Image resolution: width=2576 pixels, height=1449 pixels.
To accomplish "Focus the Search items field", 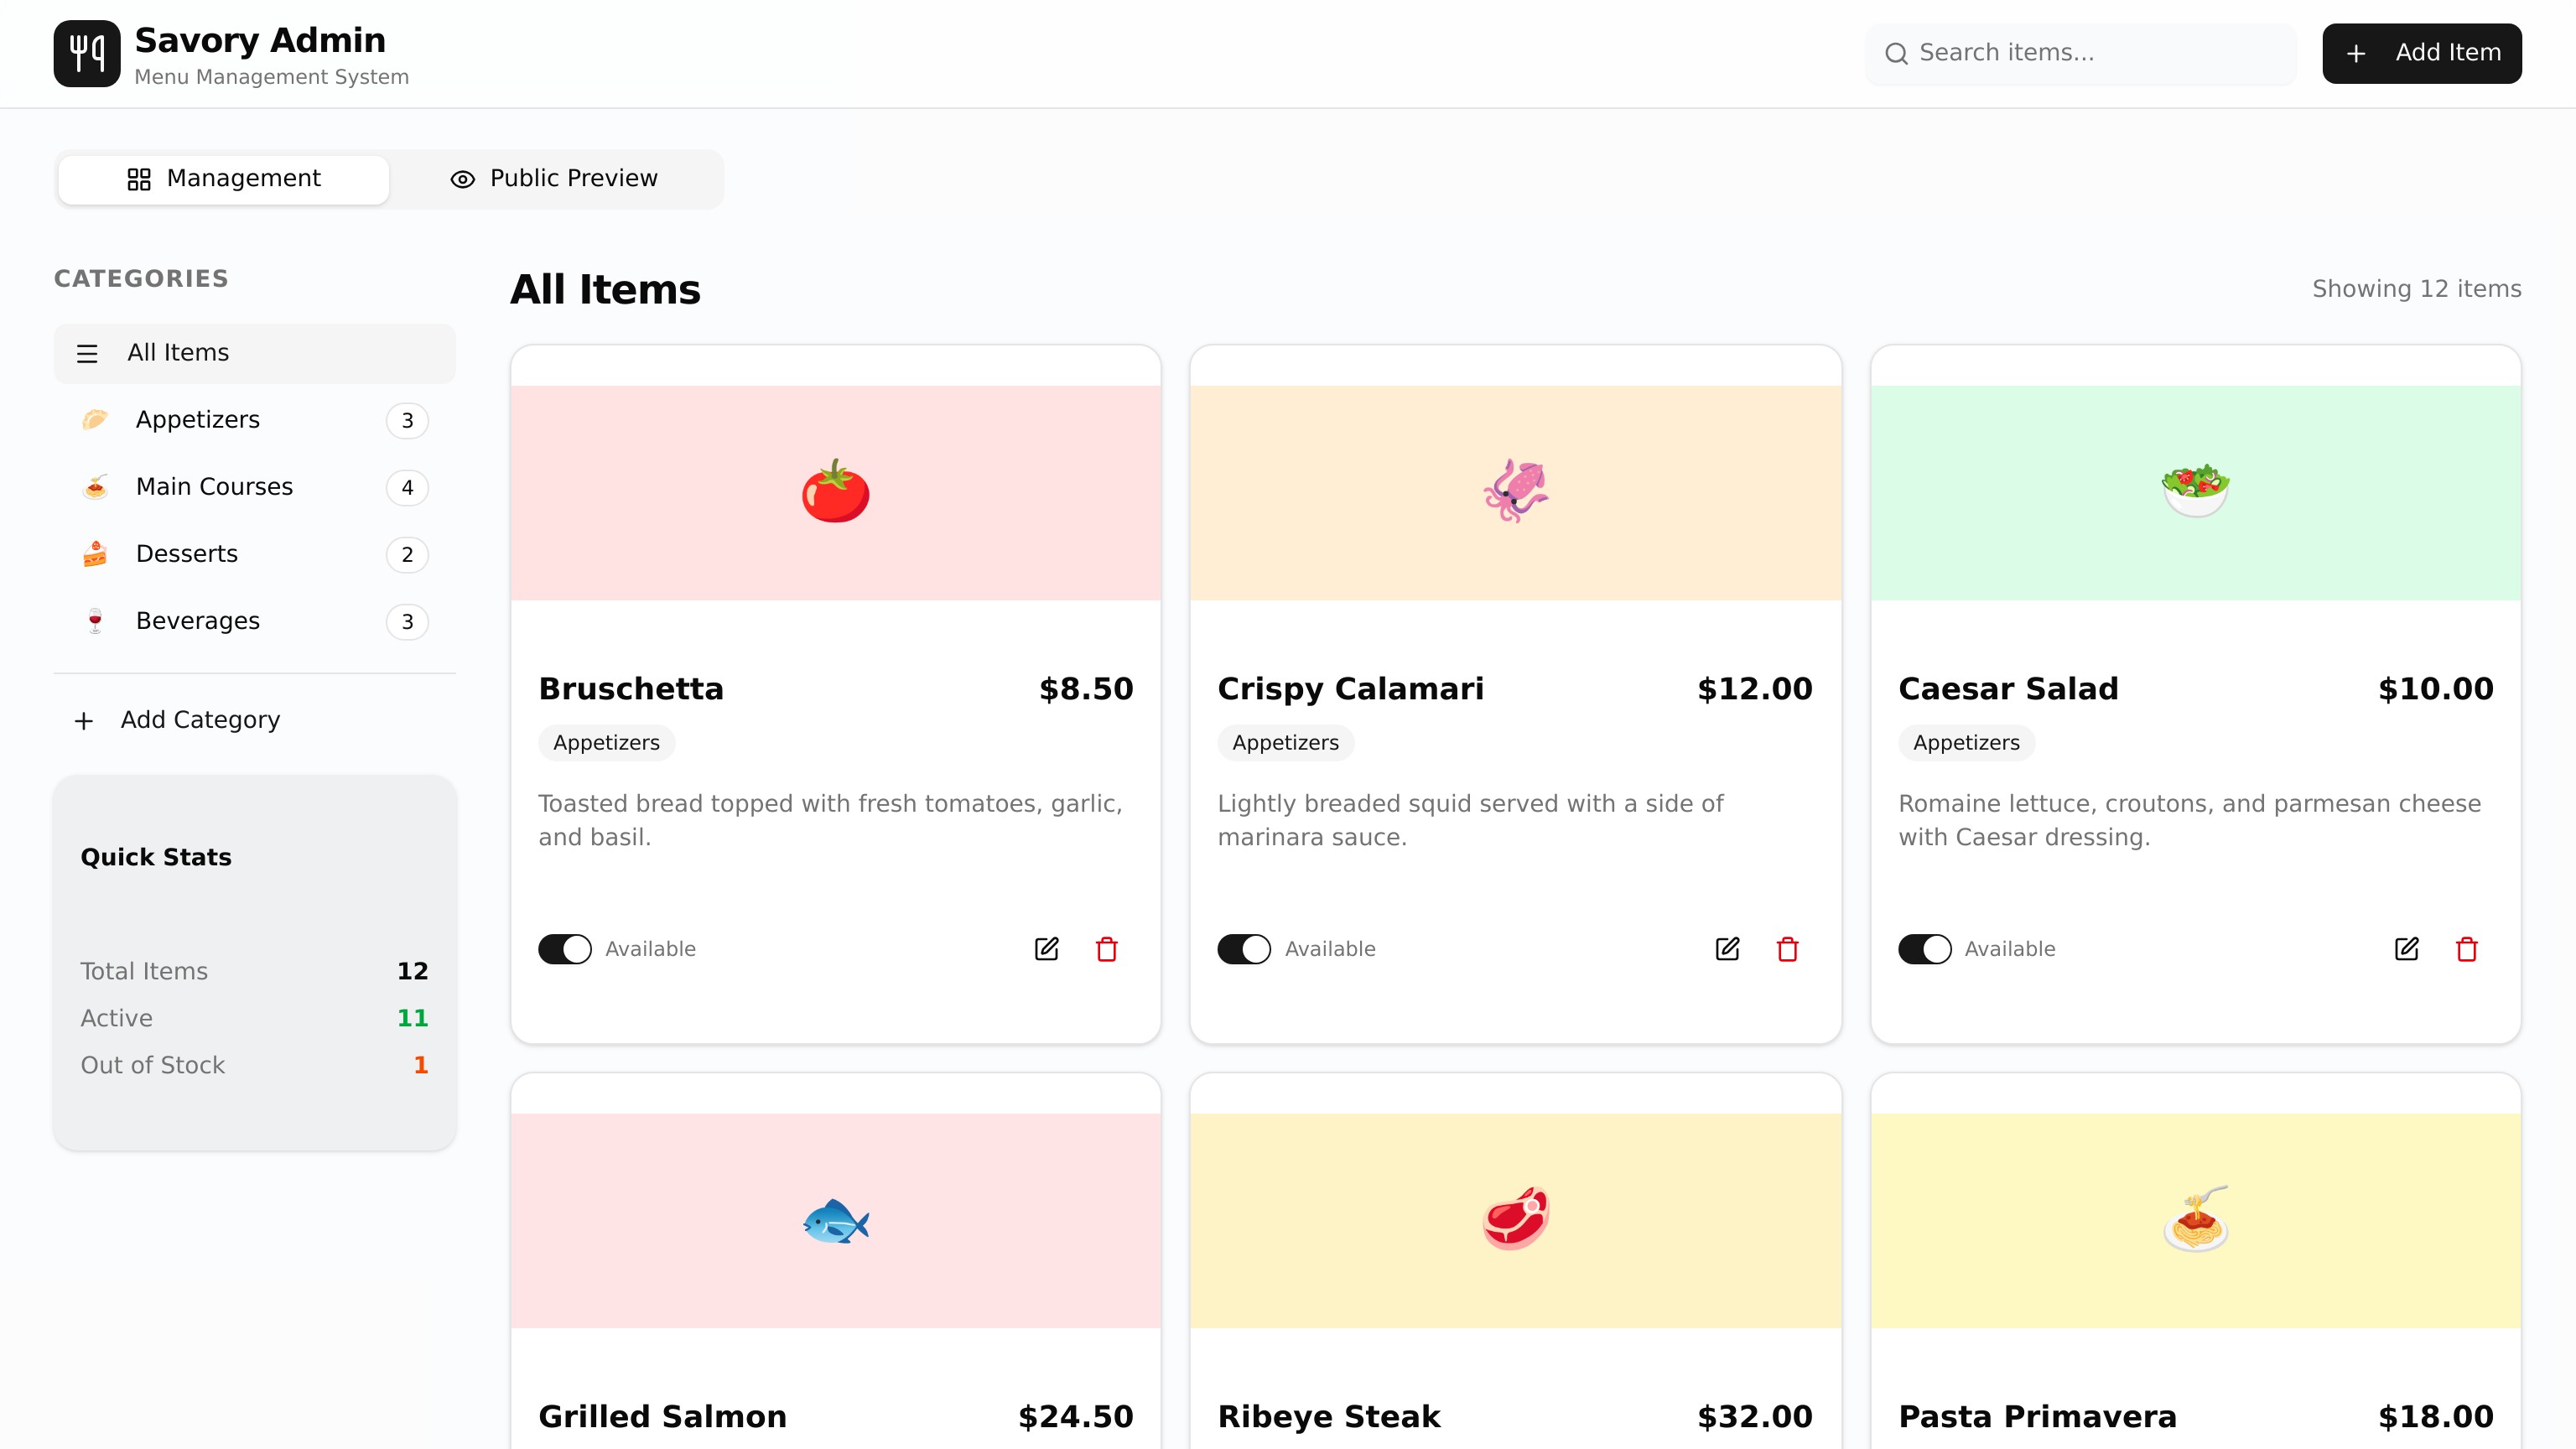I will tap(2100, 53).
